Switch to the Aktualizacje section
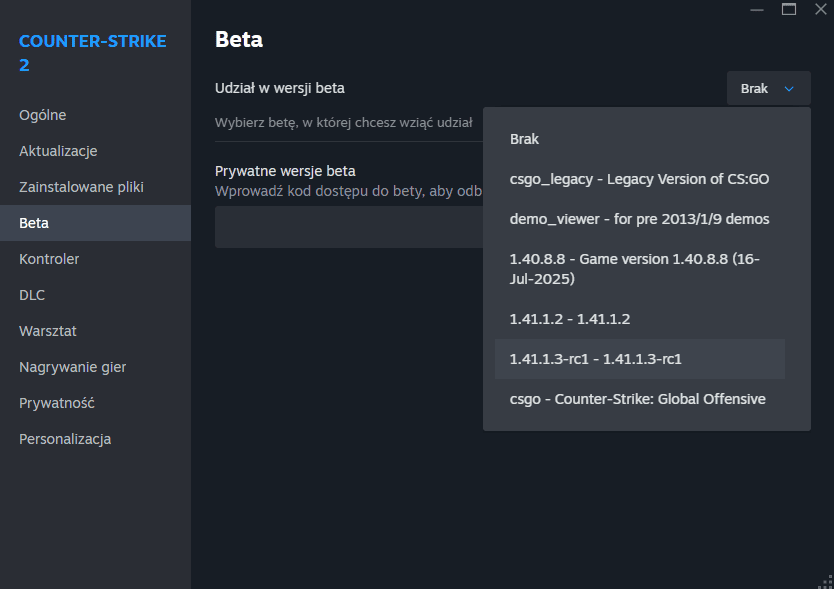The image size is (834, 589). tap(58, 151)
